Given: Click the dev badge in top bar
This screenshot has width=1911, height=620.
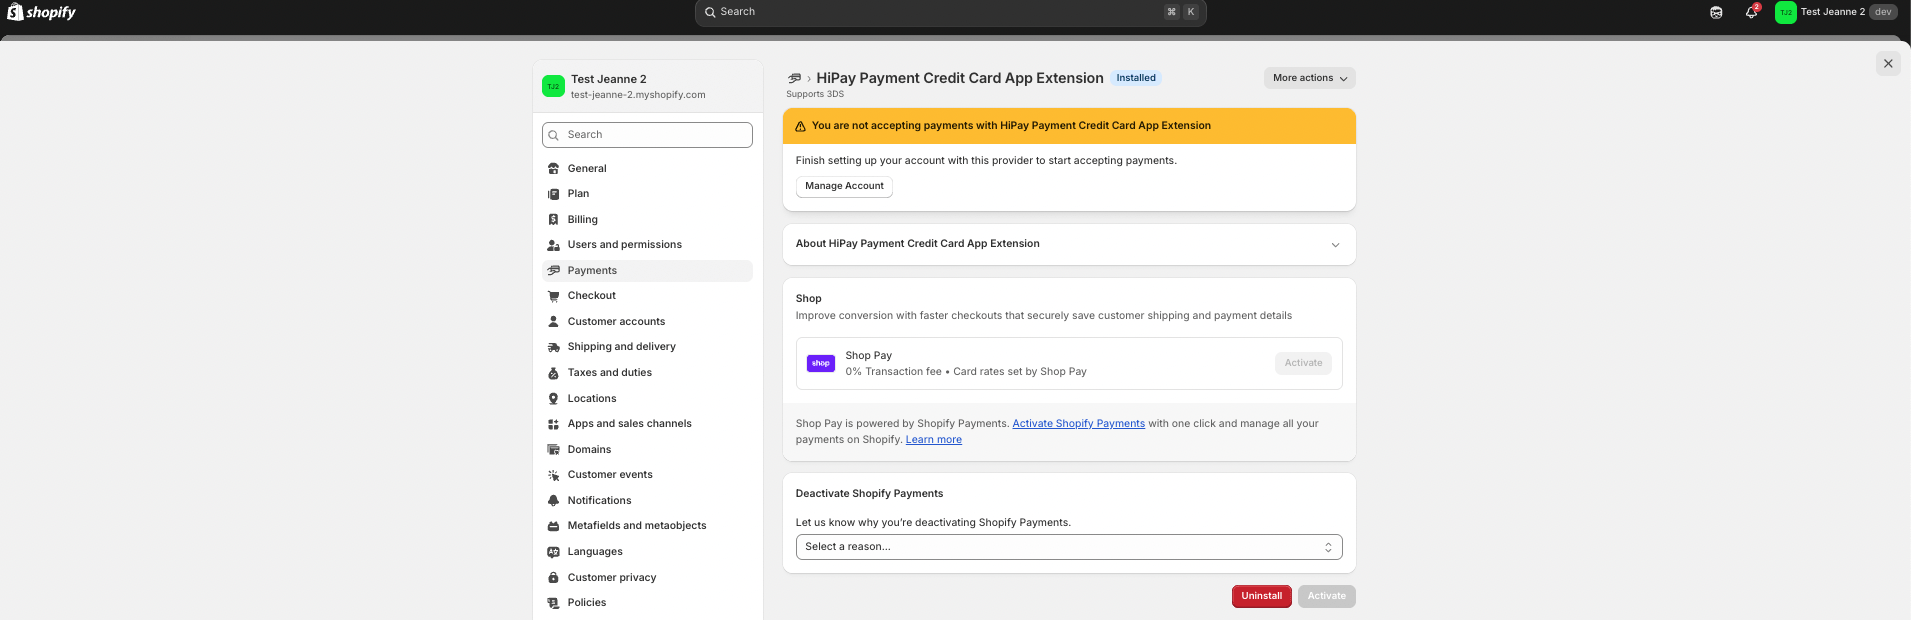Looking at the screenshot, I should tap(1883, 12).
